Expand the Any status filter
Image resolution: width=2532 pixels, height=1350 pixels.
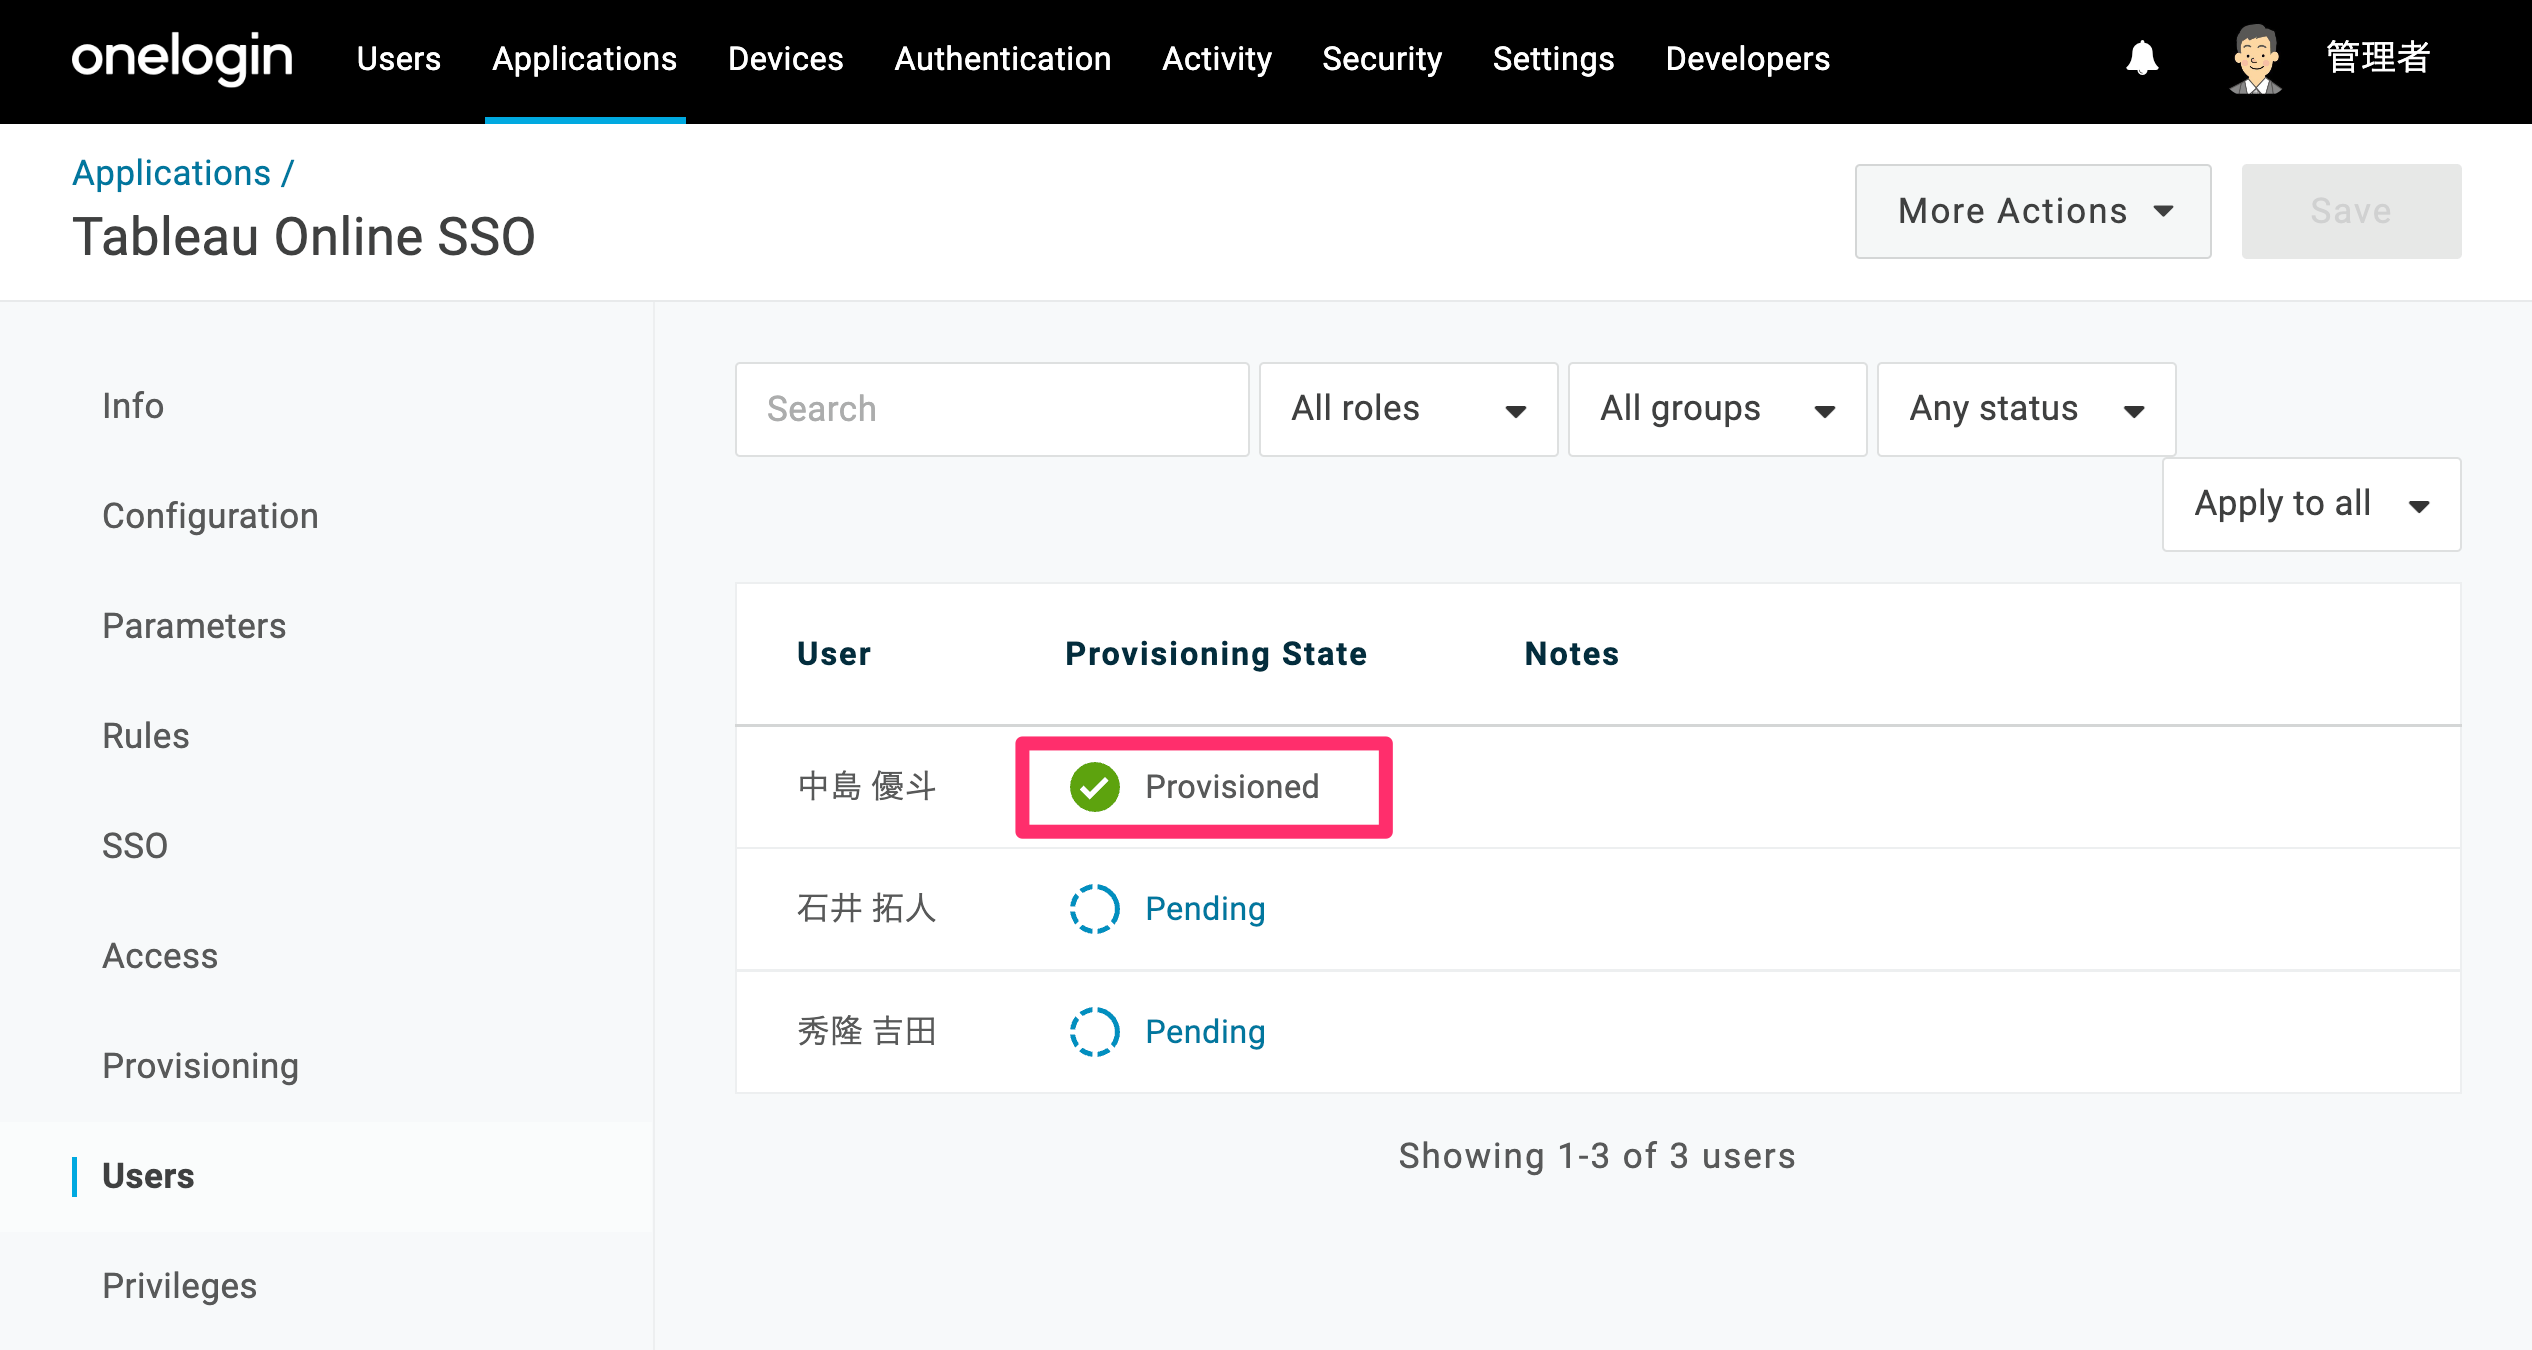pos(2026,409)
